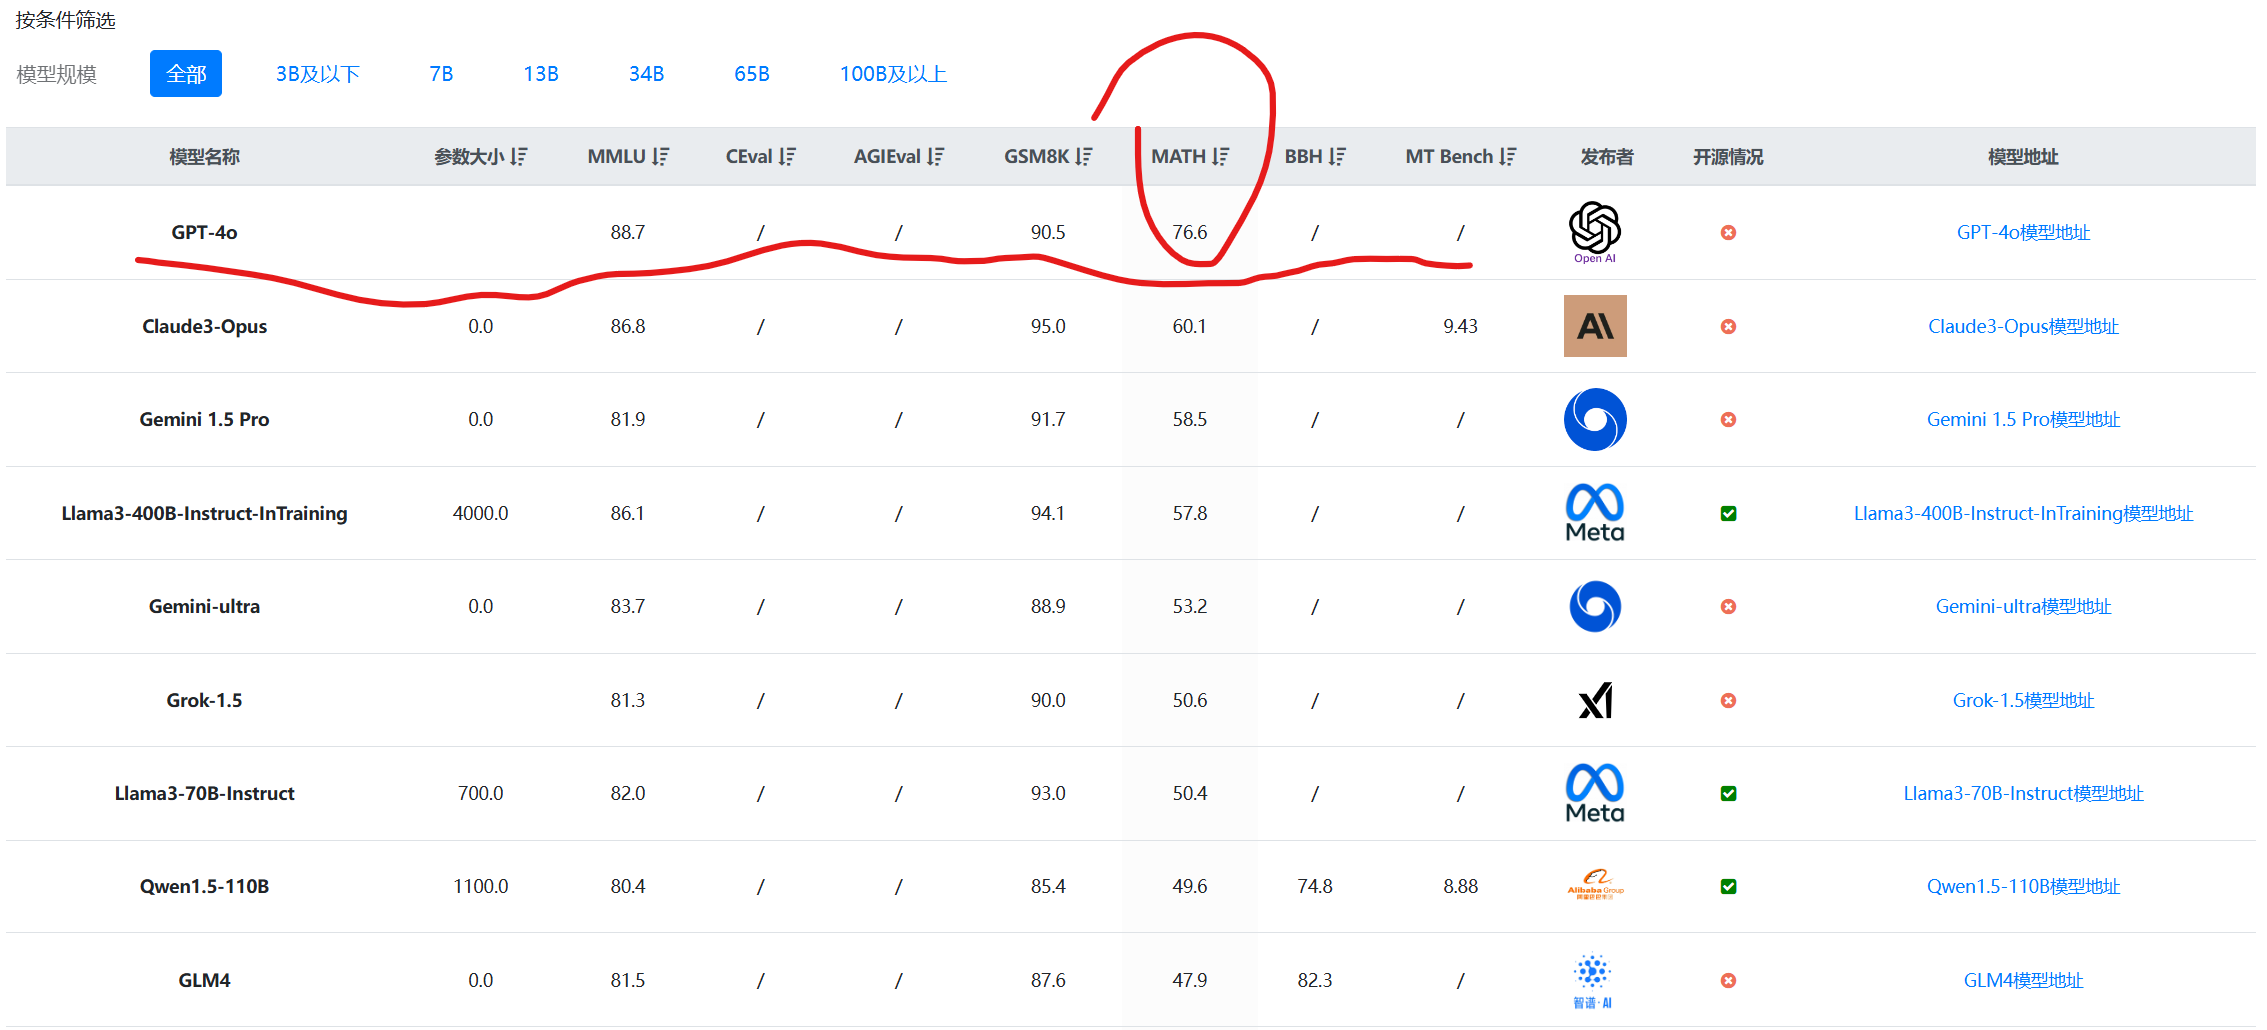2267x1030 pixels.
Task: Open Llama3-400B-Instruct-InTraining模型地址 link
Action: point(2023,513)
